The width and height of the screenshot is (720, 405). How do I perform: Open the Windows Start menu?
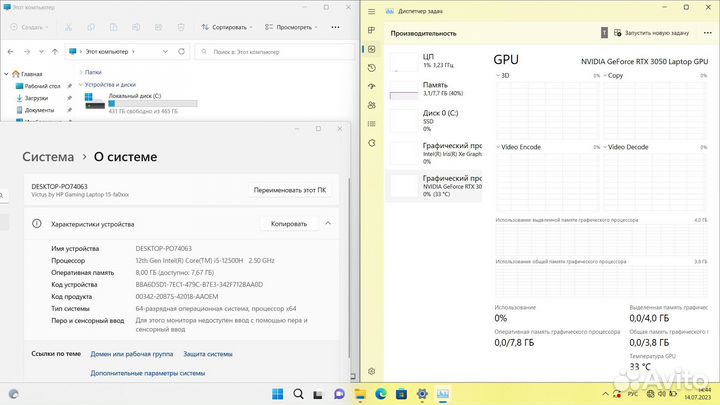click(x=277, y=394)
